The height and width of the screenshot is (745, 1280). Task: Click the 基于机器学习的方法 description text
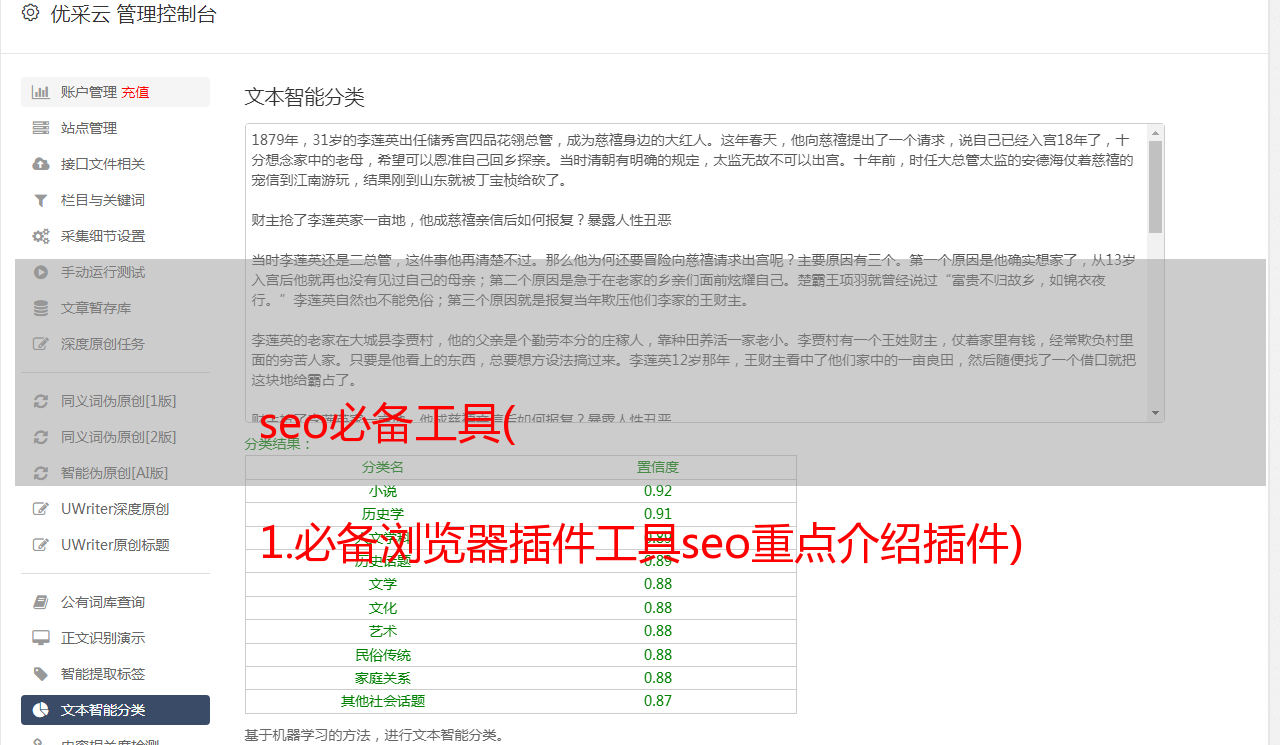click(375, 736)
